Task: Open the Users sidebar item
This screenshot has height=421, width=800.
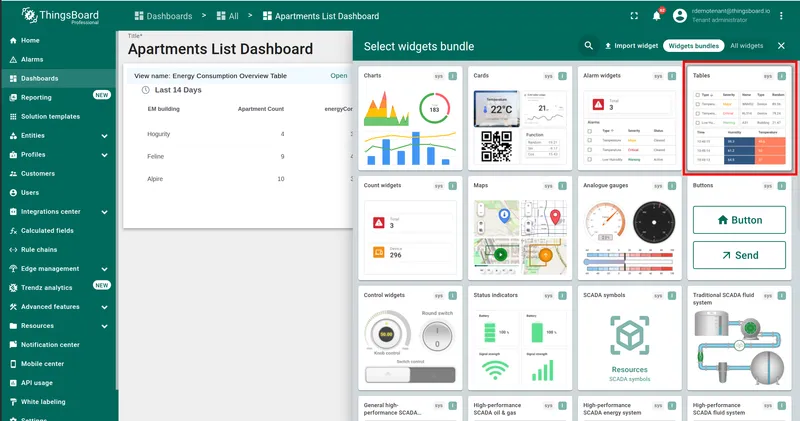Action: point(58,193)
